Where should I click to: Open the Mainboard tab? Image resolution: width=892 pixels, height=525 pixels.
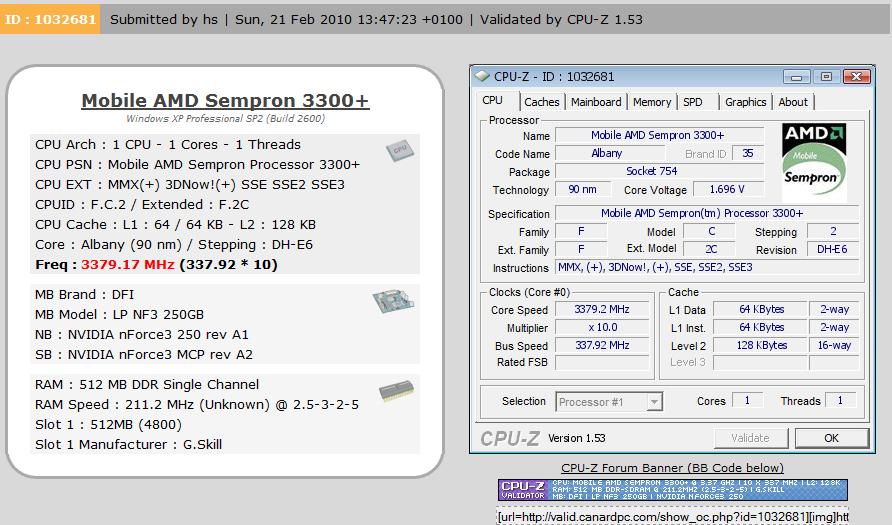point(596,102)
